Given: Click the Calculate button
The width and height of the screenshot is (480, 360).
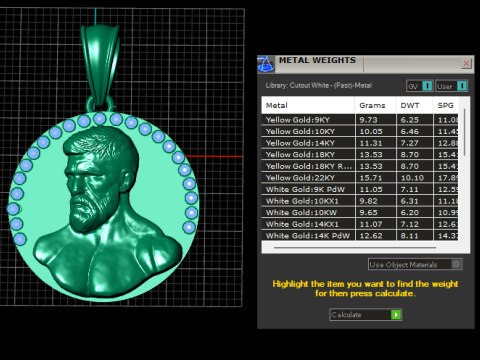Looking at the screenshot, I should click(366, 315).
